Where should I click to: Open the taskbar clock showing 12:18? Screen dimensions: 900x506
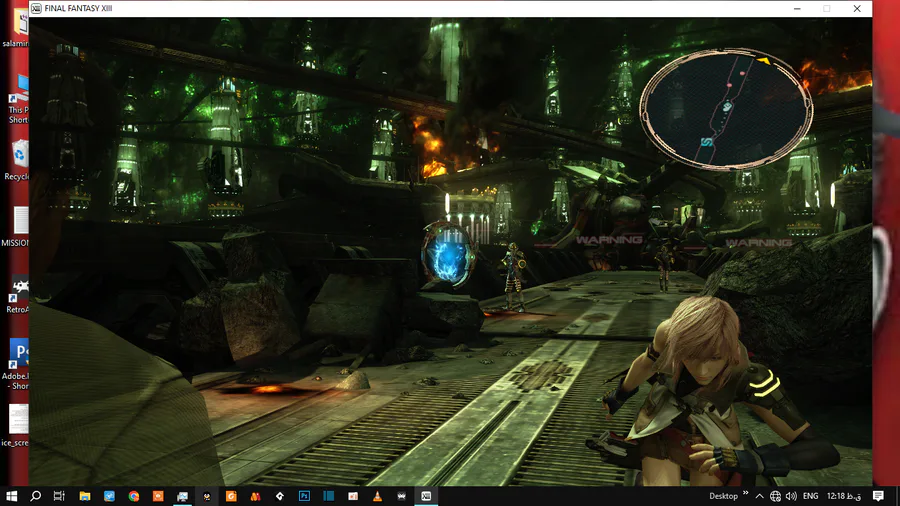tap(844, 496)
